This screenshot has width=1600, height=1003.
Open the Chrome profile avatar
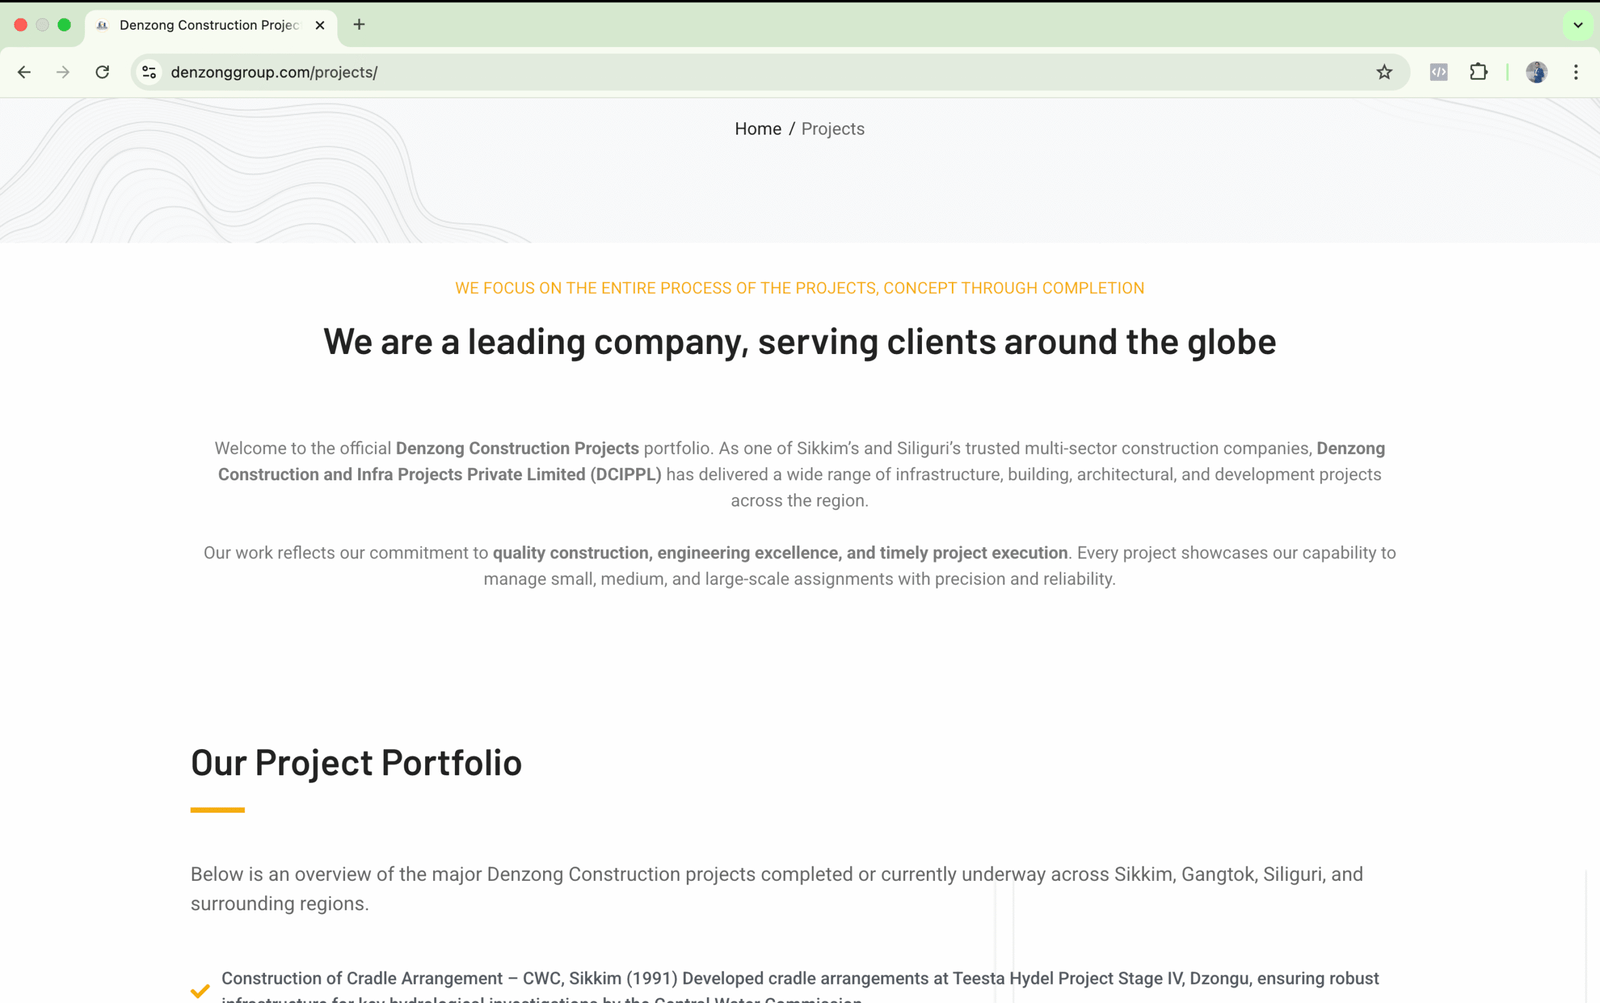pyautogui.click(x=1536, y=72)
